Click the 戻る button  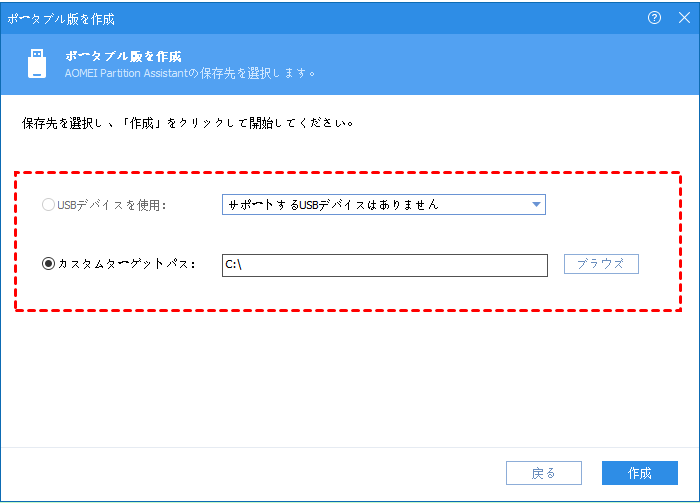[543, 473]
